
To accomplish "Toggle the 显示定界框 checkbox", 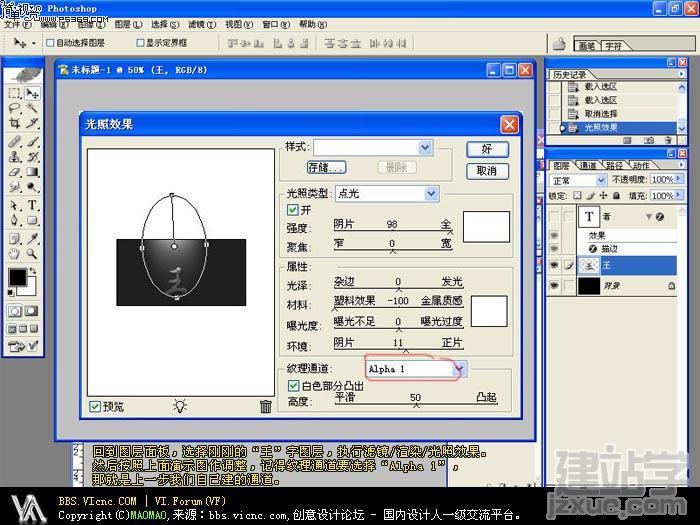I will [140, 43].
